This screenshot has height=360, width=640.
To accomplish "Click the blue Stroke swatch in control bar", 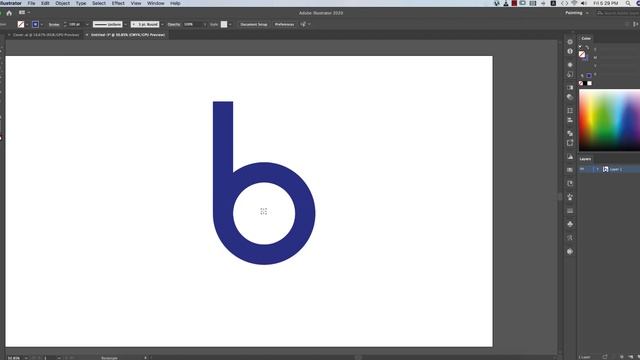I will click(36, 24).
